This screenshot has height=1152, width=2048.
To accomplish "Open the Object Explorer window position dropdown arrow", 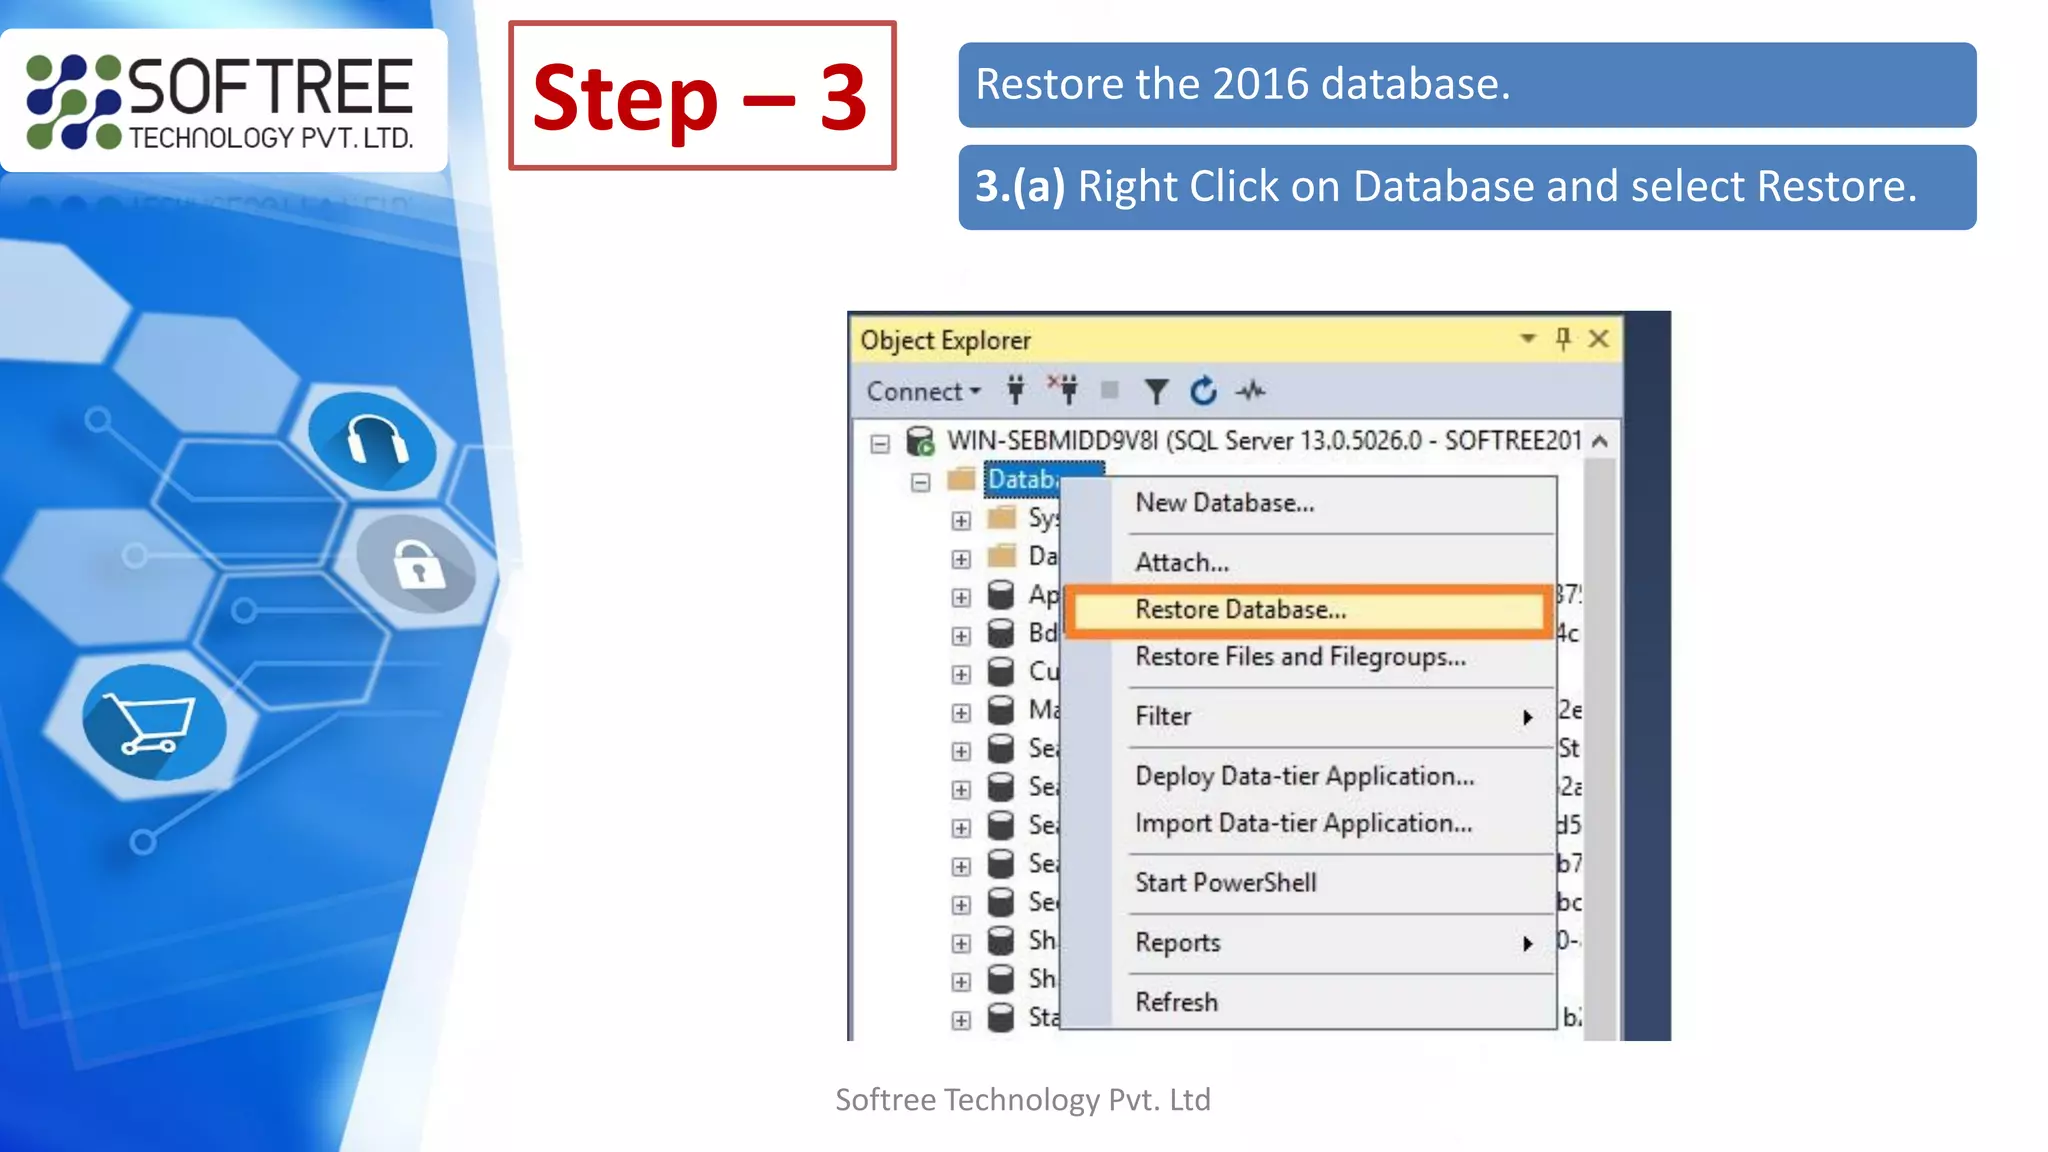I will 1528,339.
